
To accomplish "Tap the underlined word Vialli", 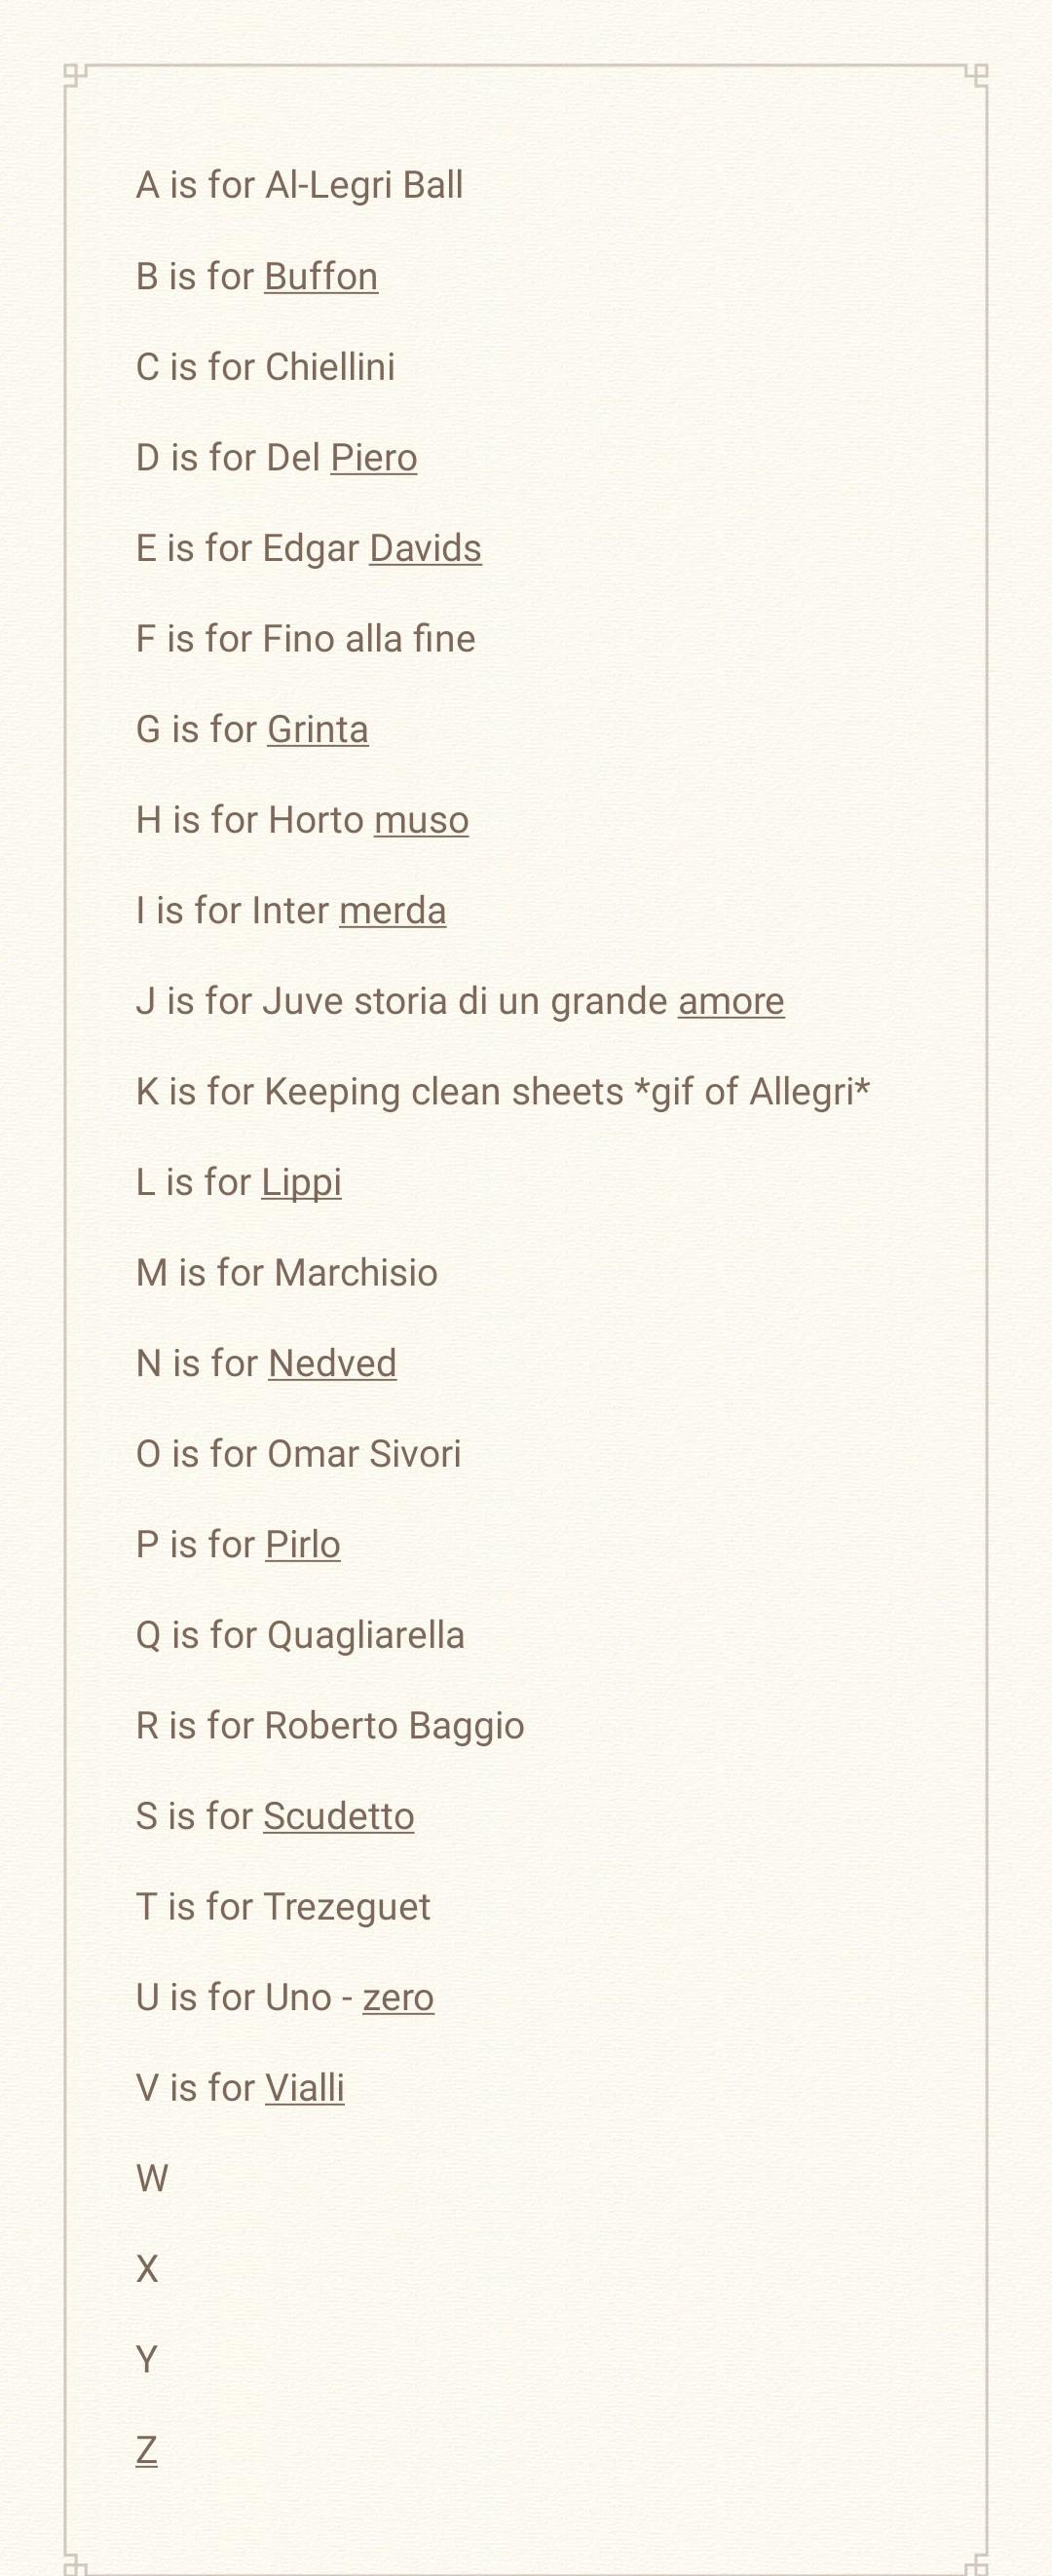I will pos(305,2088).
